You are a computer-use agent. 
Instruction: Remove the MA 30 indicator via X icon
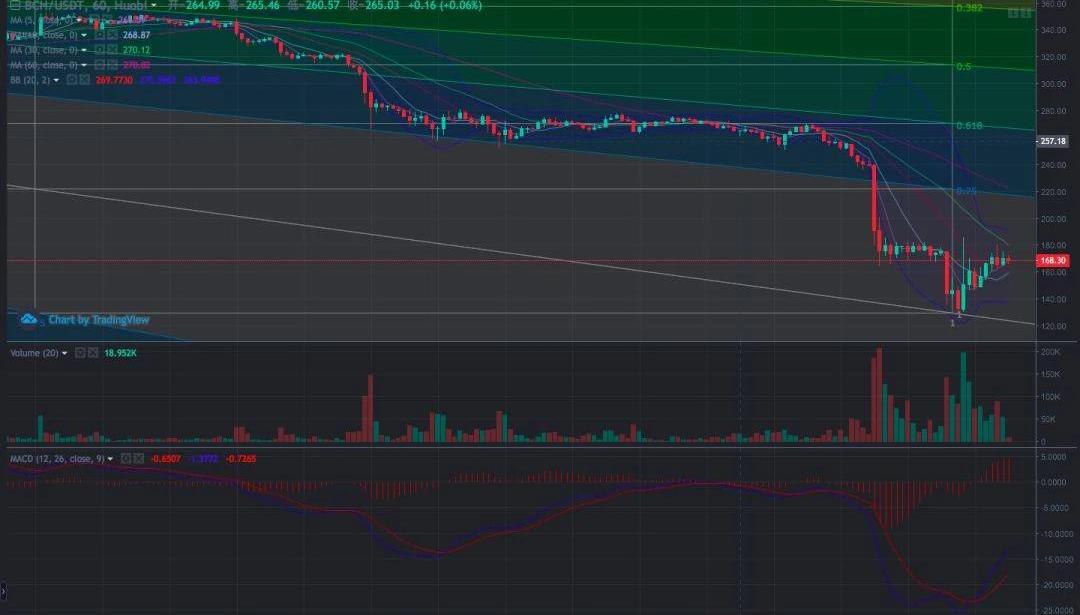point(111,50)
